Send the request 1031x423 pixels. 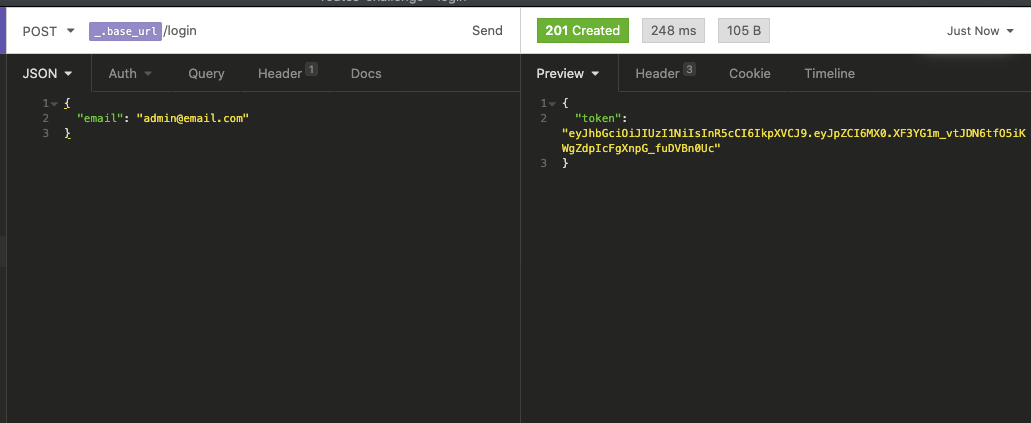[x=487, y=30]
